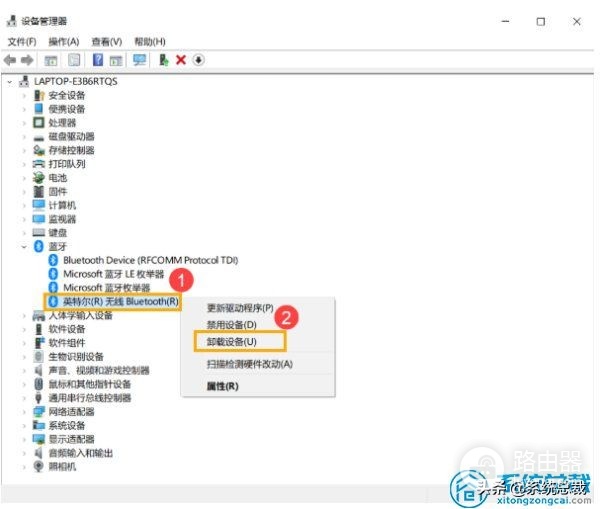
Task: Select the 软件设备 tree row
Action: click(x=67, y=329)
